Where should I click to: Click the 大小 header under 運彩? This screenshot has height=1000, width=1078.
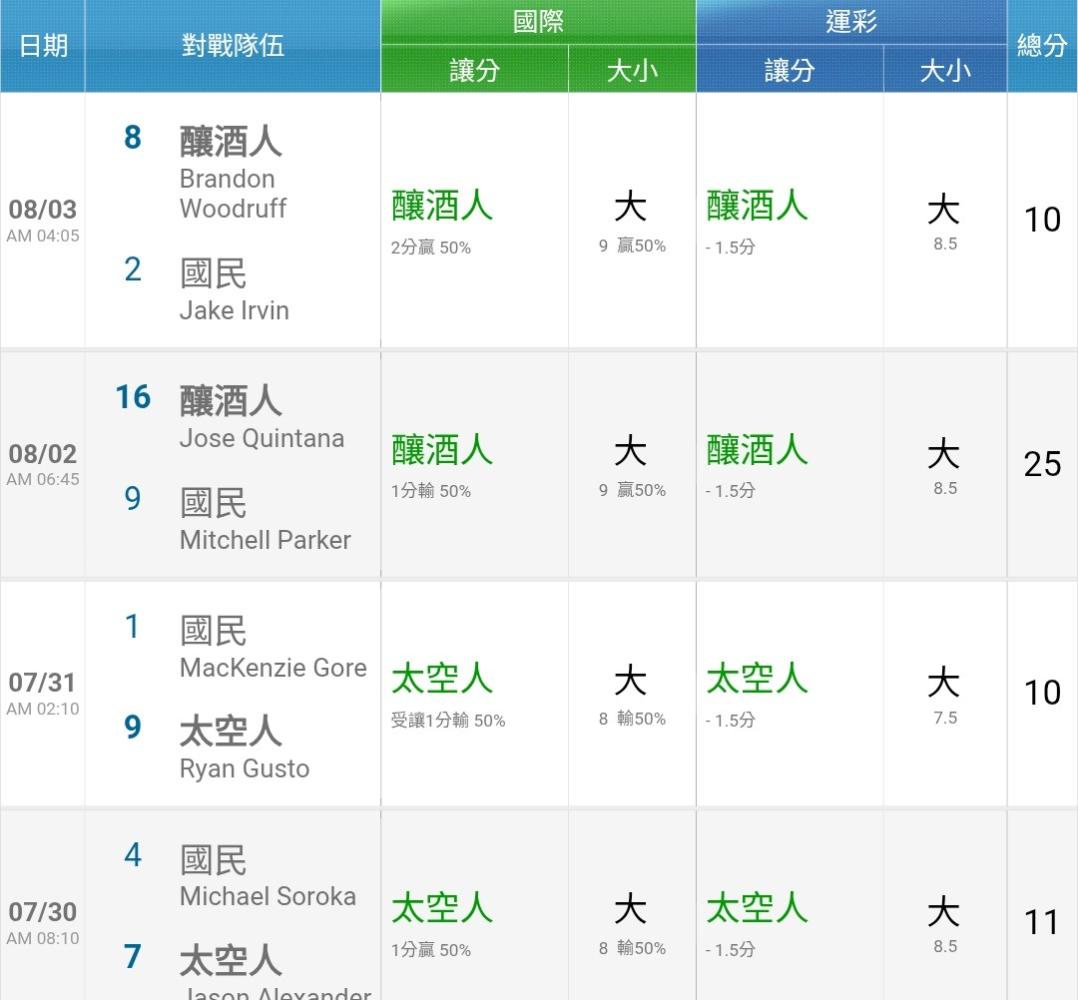[945, 69]
